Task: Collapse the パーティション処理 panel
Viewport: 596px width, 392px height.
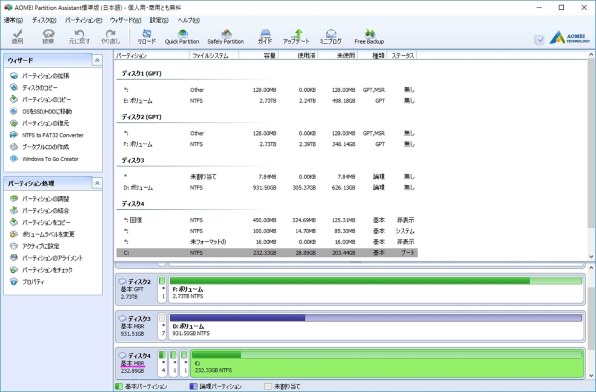Action: [97, 183]
